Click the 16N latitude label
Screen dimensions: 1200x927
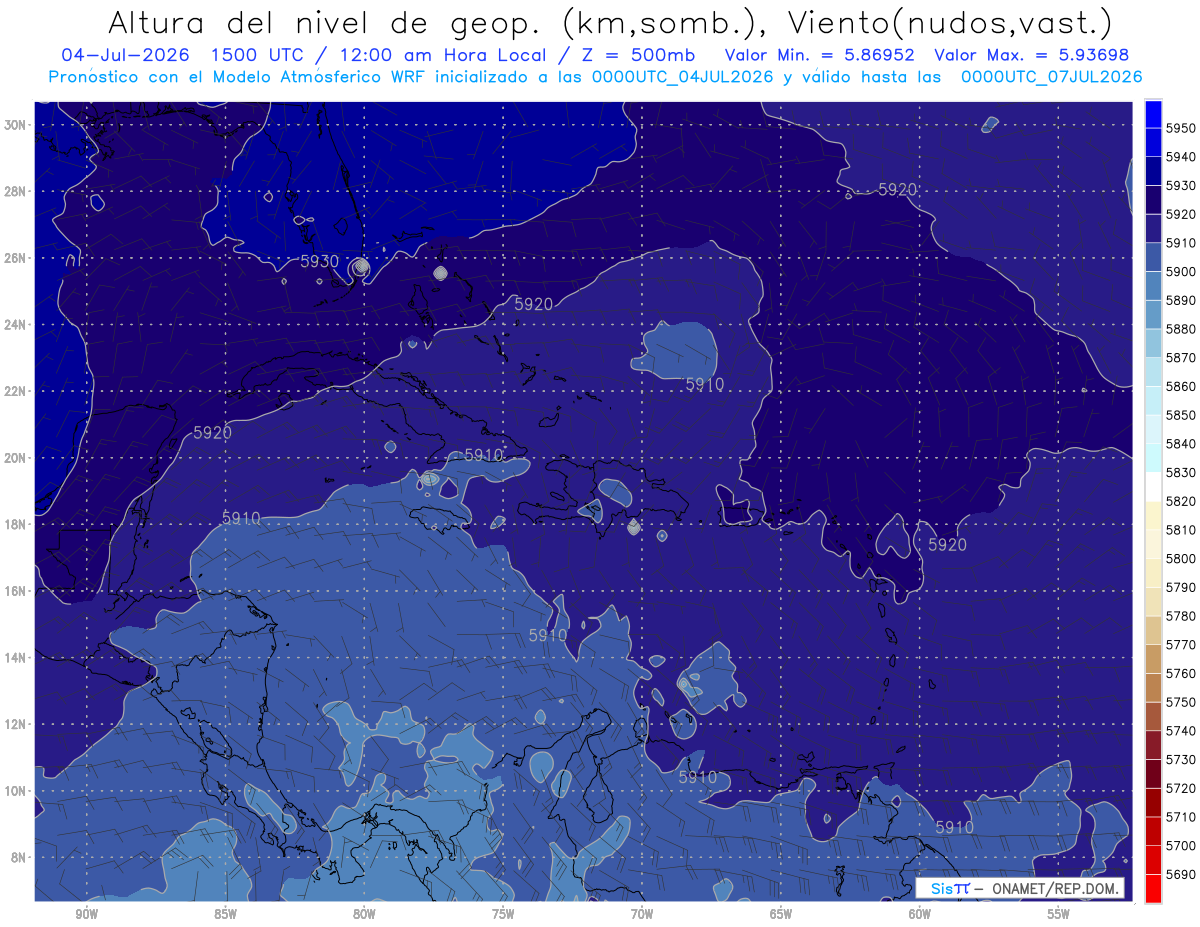(15, 591)
